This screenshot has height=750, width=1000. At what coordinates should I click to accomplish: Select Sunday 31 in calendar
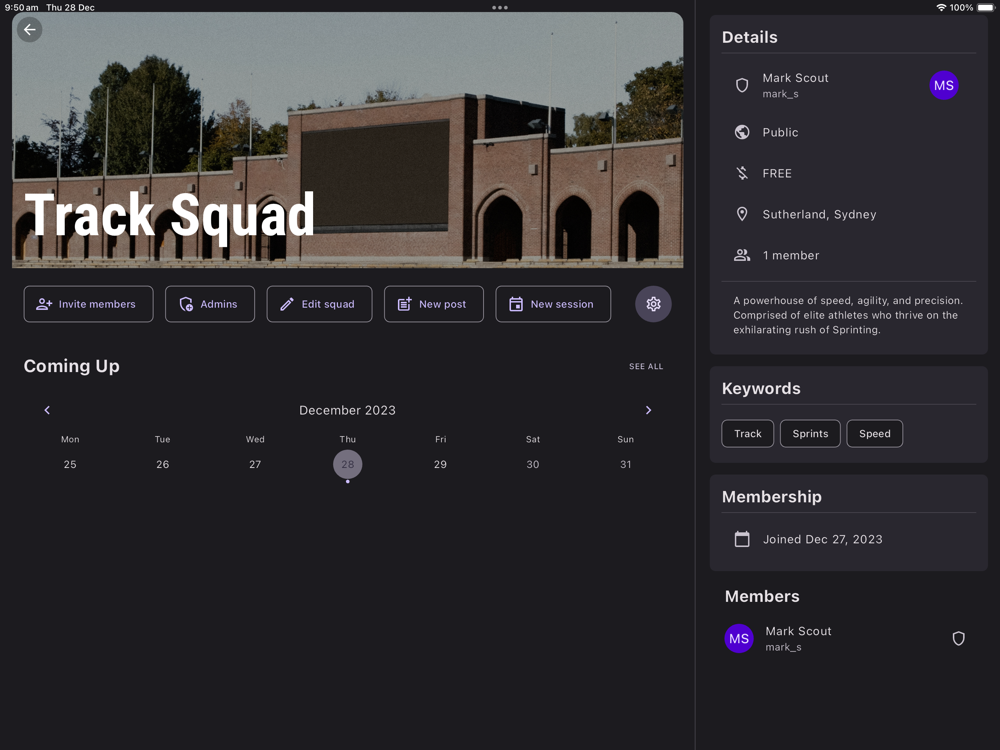[x=626, y=464]
